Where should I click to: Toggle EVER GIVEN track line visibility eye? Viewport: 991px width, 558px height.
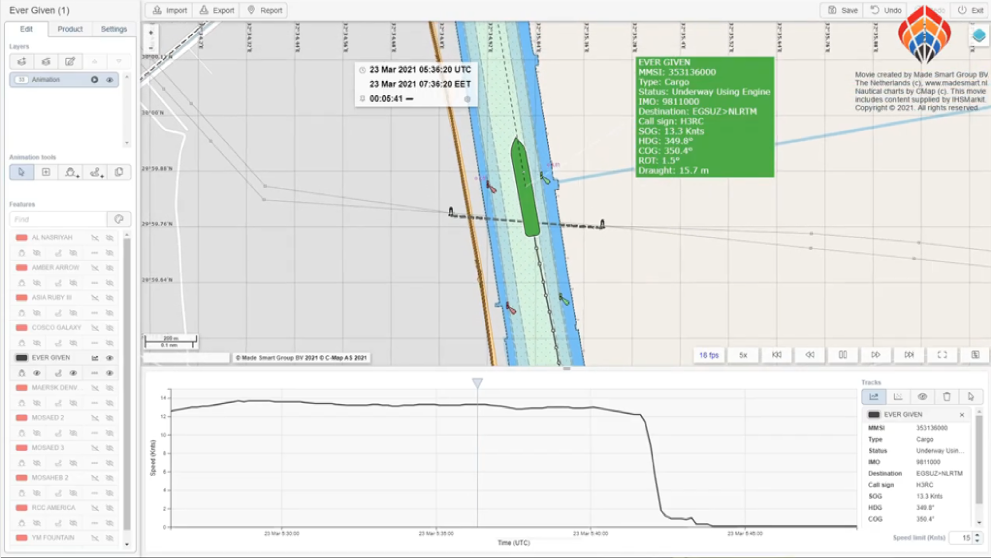point(73,373)
